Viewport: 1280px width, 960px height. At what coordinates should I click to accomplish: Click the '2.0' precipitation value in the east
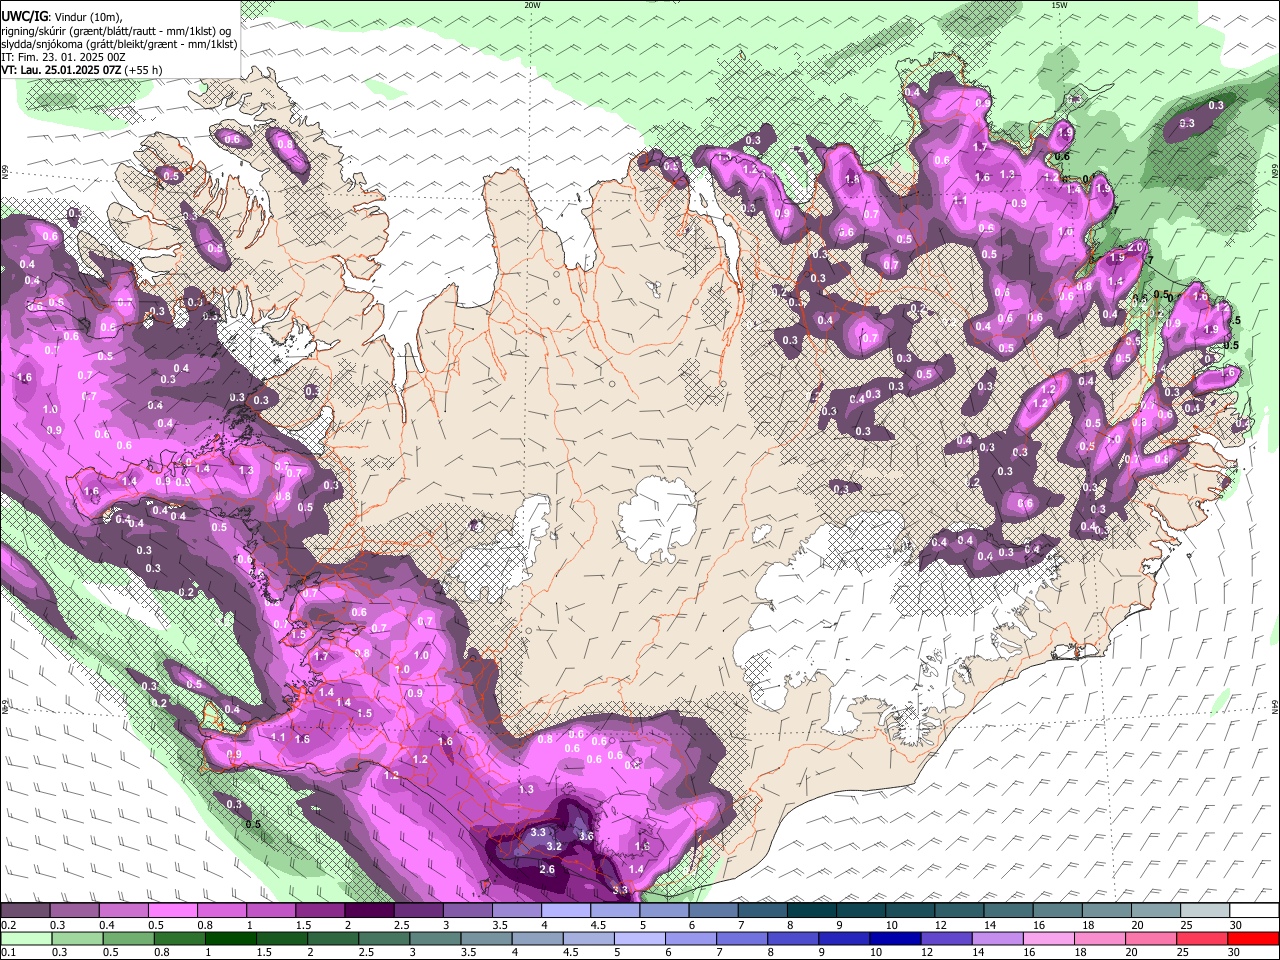[x=1136, y=247]
